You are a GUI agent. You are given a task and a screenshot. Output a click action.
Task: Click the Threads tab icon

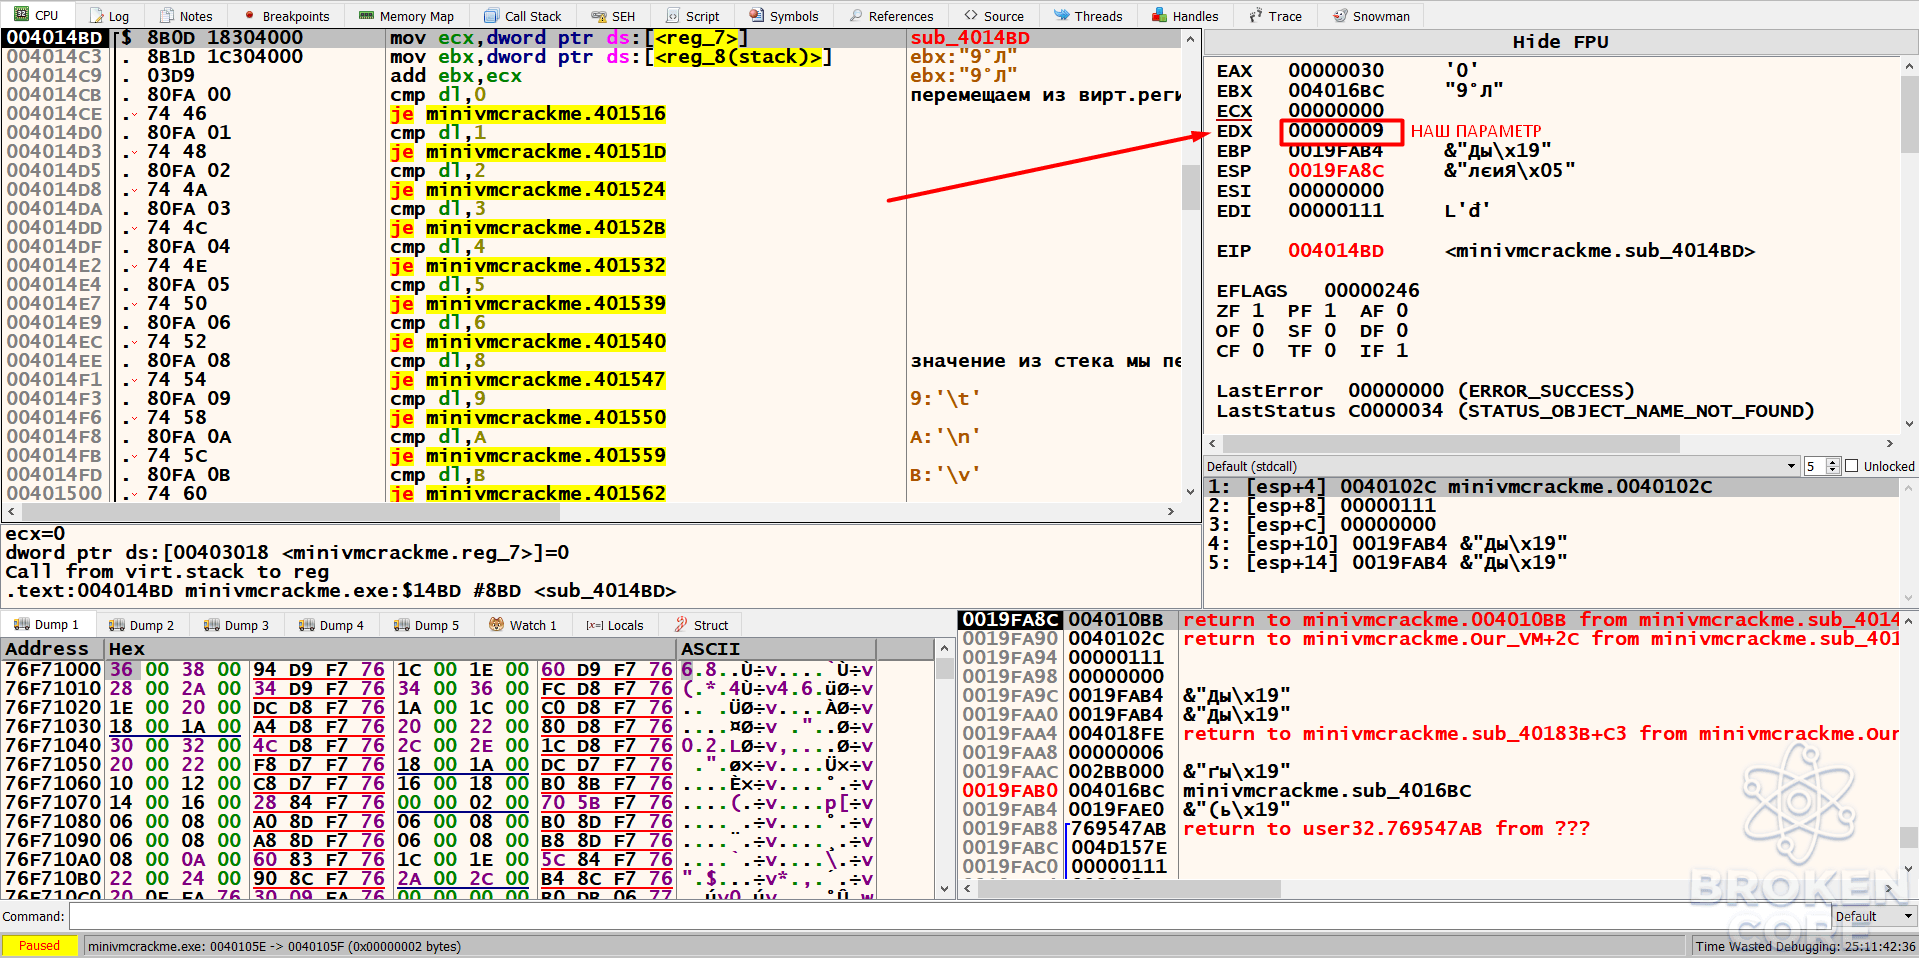pos(1062,16)
